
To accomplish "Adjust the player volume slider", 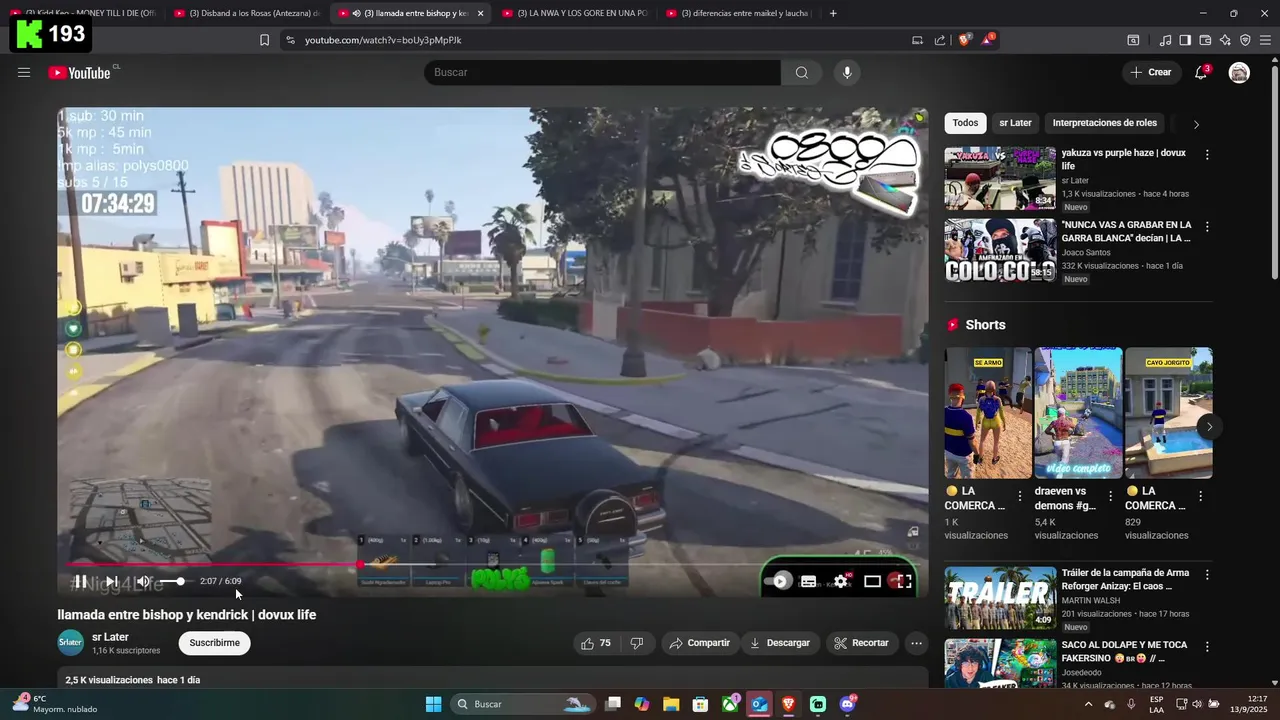I will 172,581.
